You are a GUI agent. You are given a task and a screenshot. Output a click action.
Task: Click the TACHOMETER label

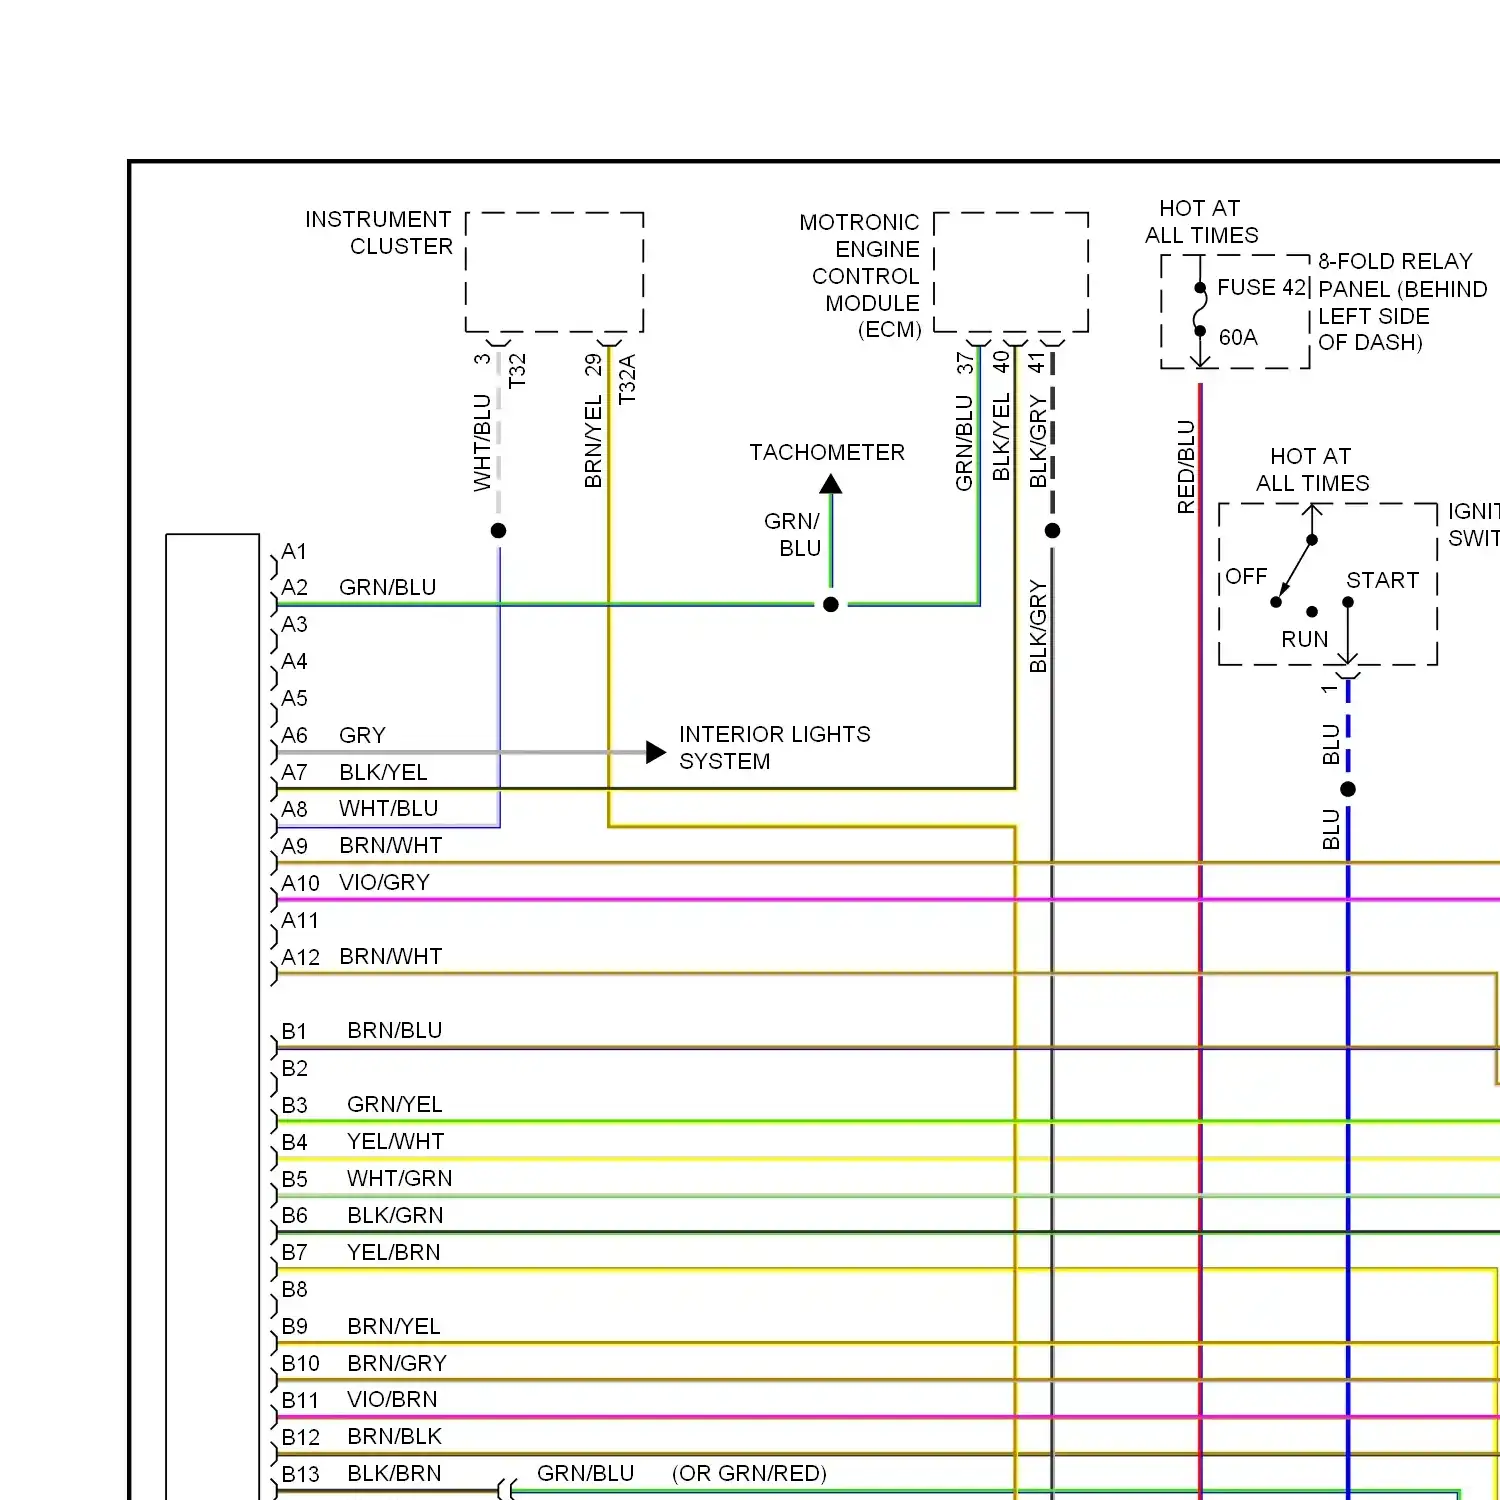coord(827,453)
